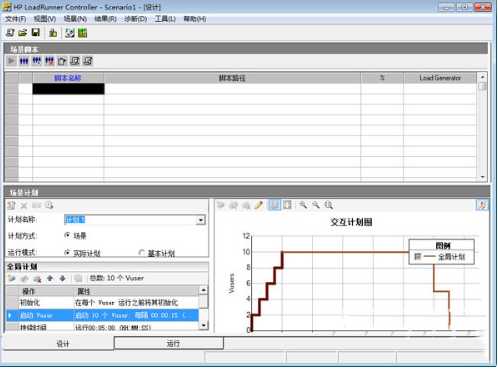
Task: Click the save scenario floppy disk icon
Action: pos(36,33)
